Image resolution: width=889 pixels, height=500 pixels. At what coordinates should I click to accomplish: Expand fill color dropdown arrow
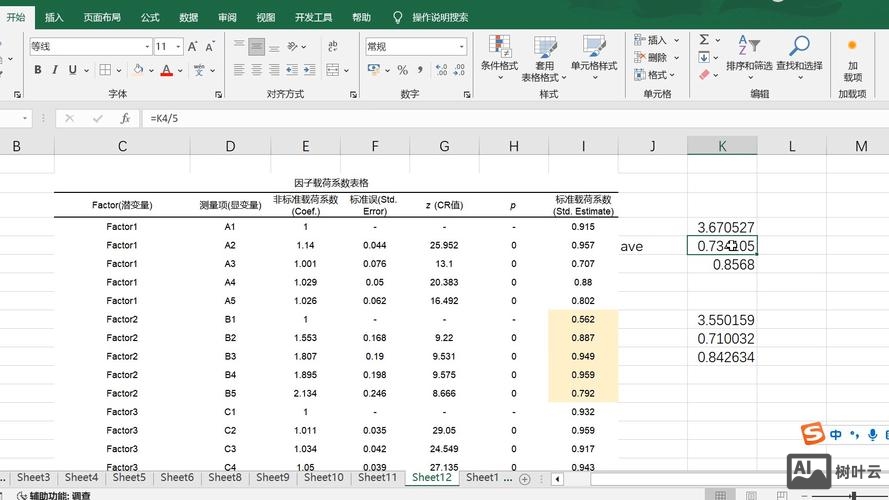pos(151,70)
